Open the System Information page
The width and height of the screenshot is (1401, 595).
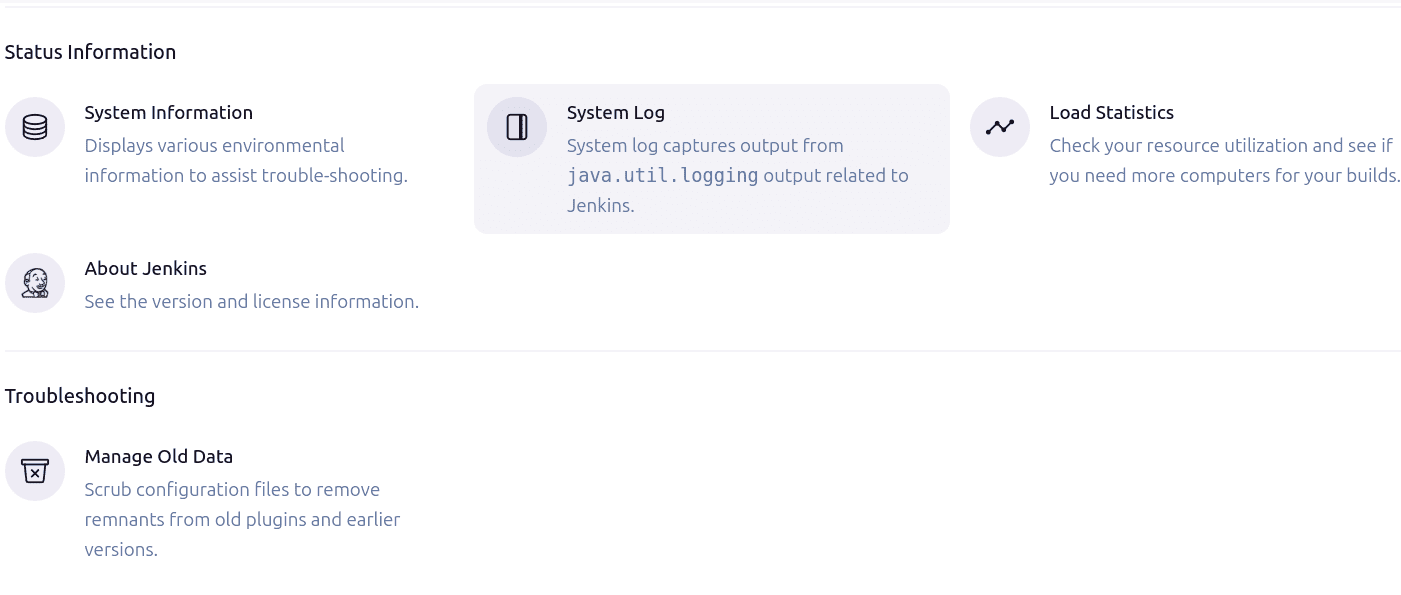[168, 112]
